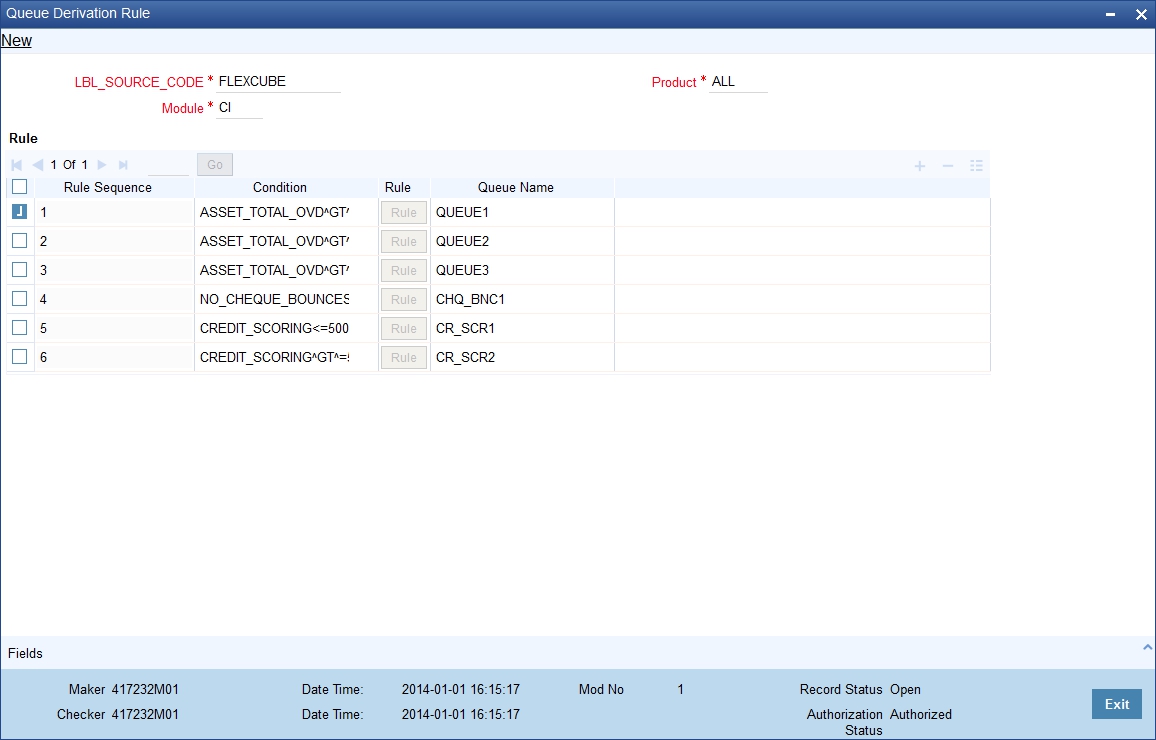Check the checkbox for rule sequence 3
Screen dimensions: 1156x740
click(20, 270)
